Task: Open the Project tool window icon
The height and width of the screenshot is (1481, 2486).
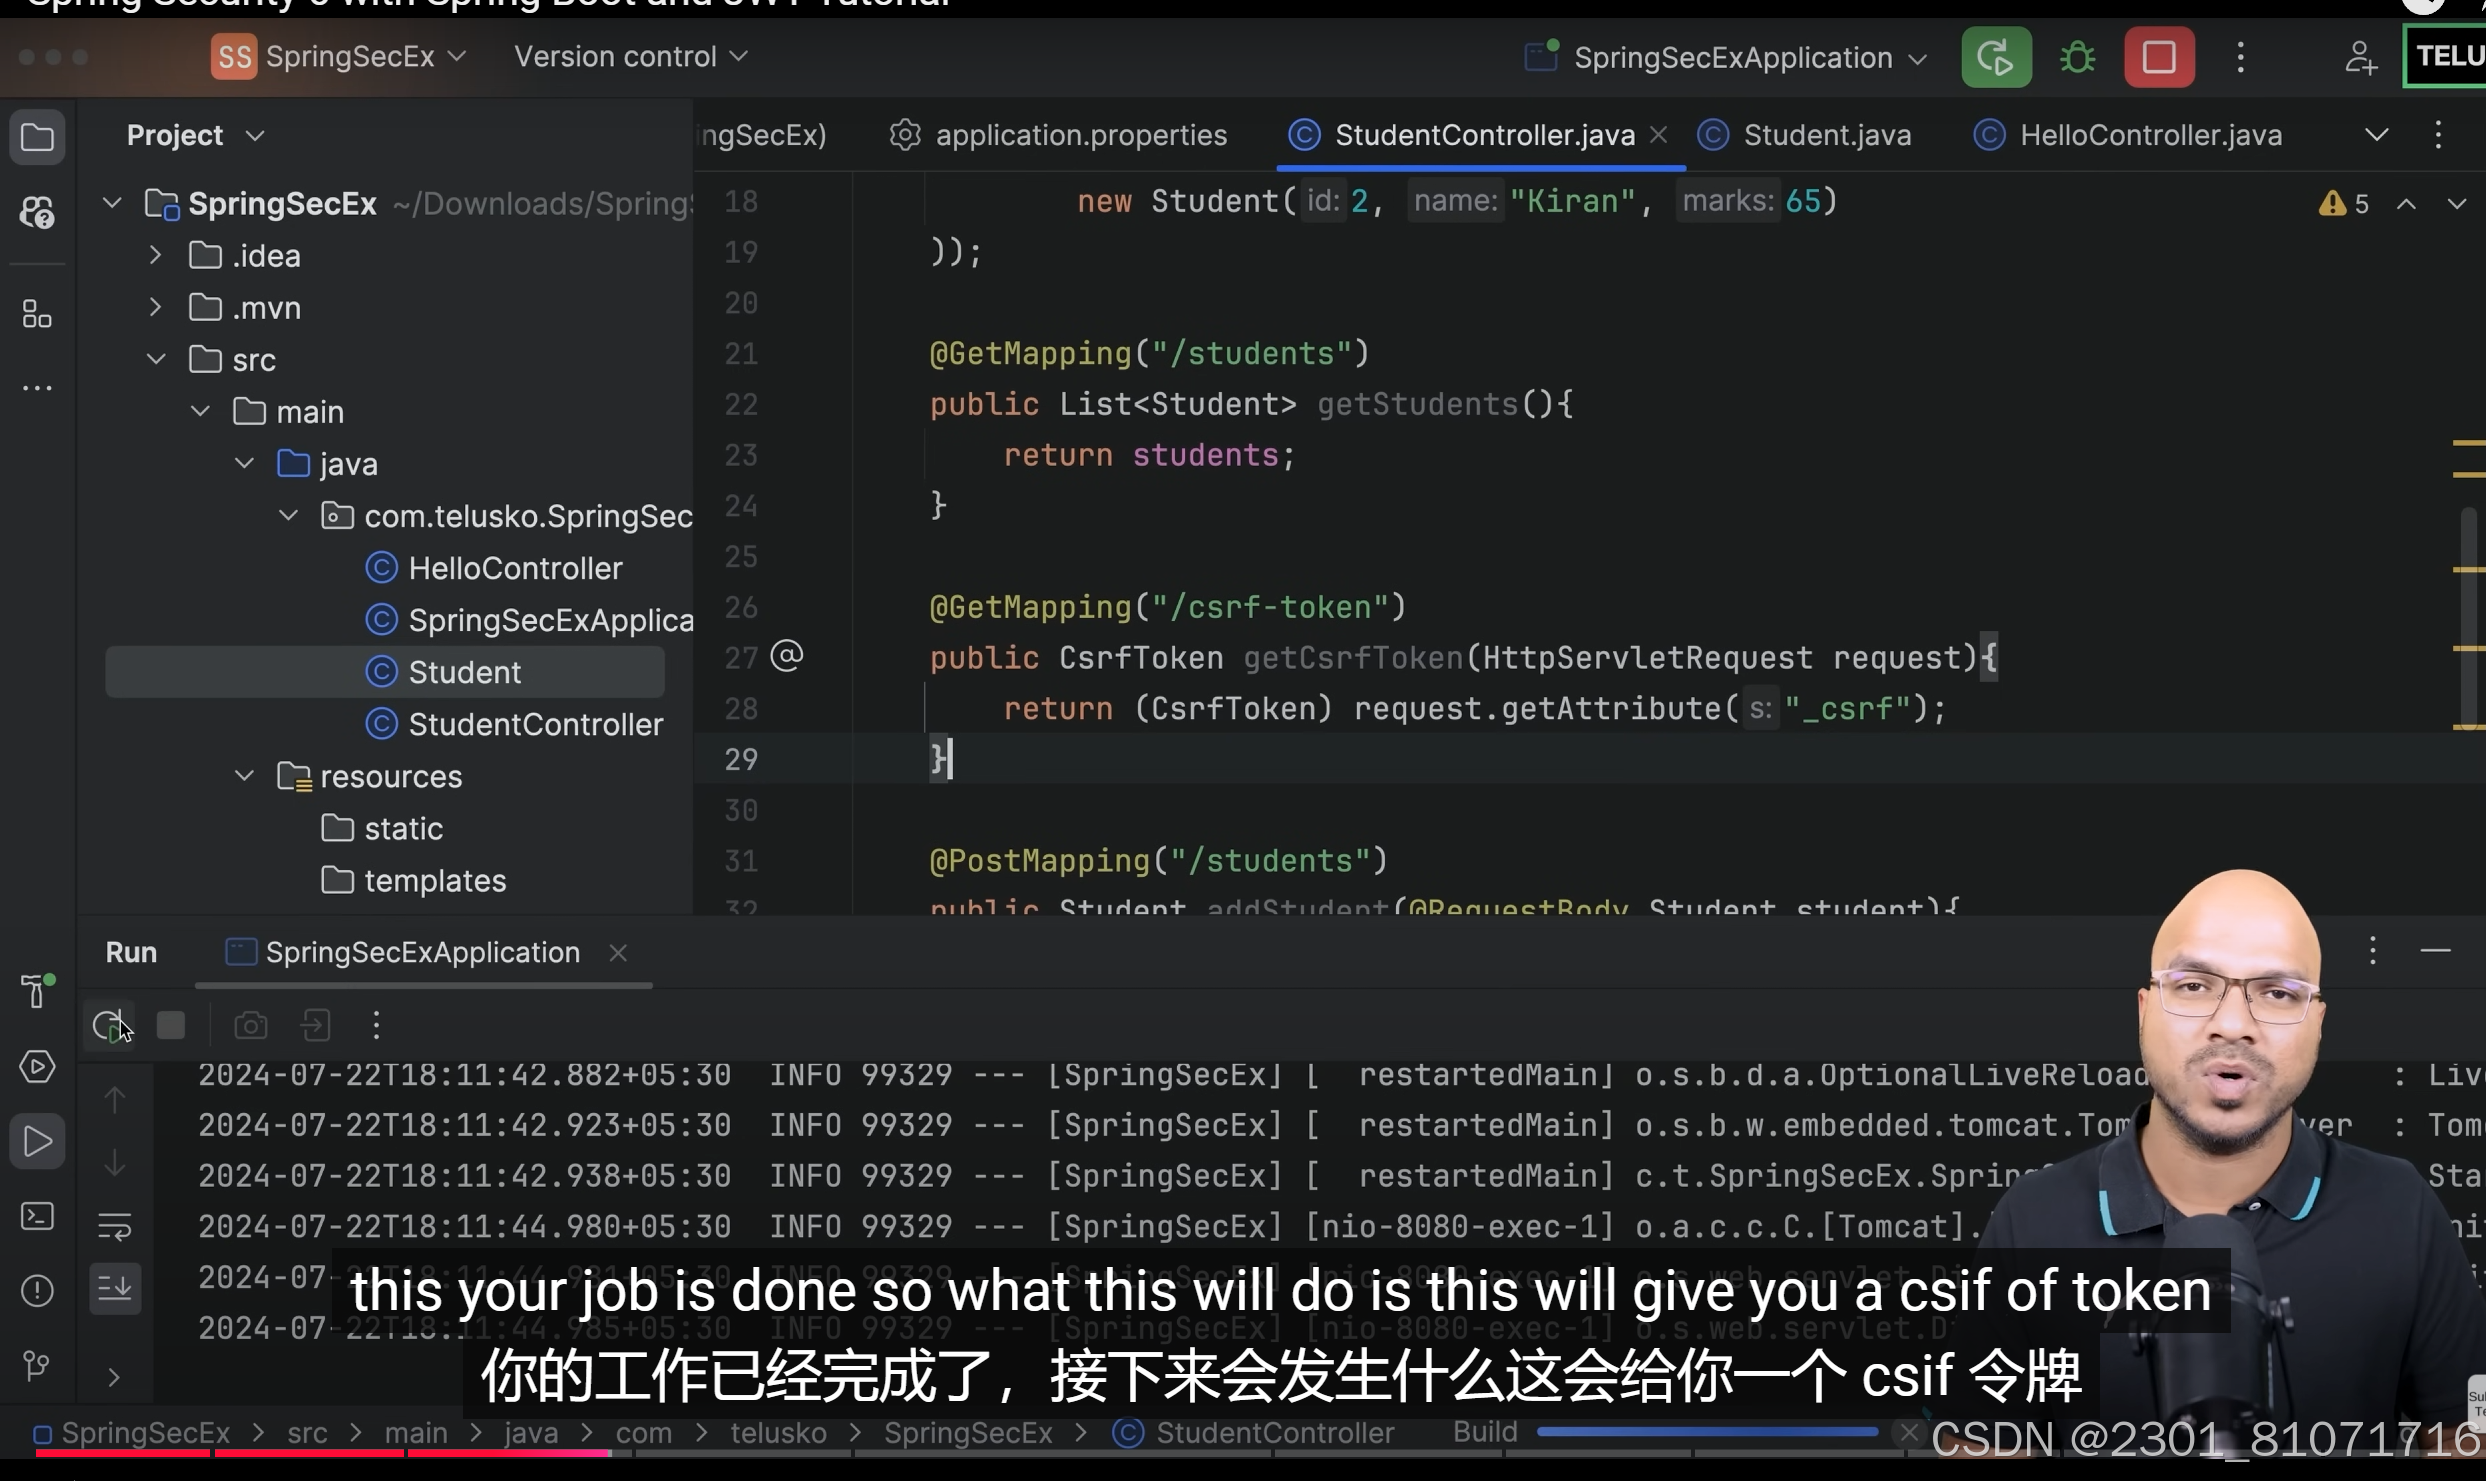Action: click(x=37, y=137)
